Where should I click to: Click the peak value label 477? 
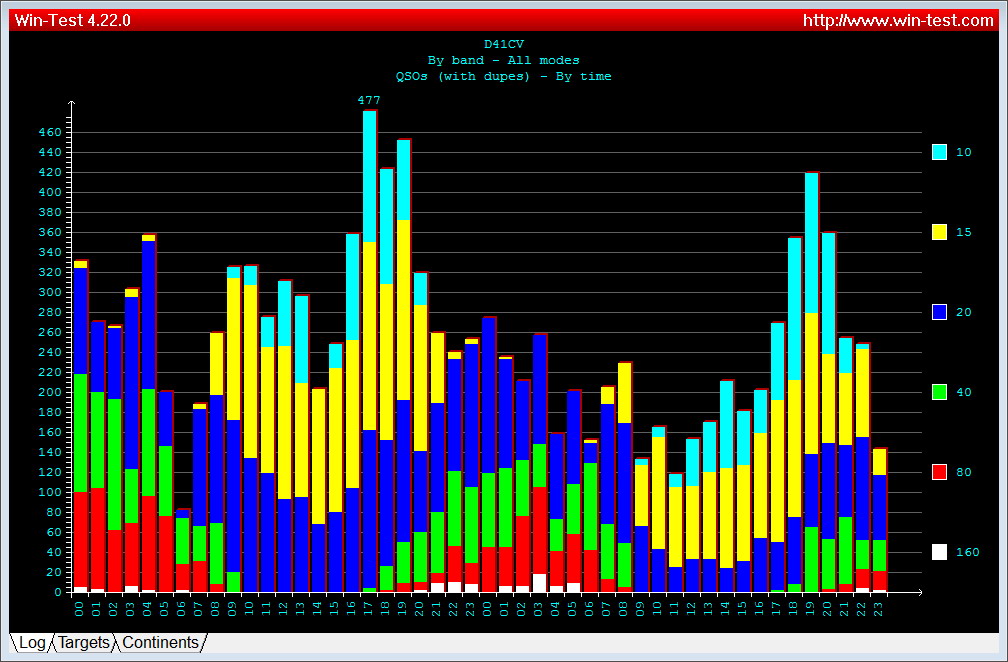[369, 100]
